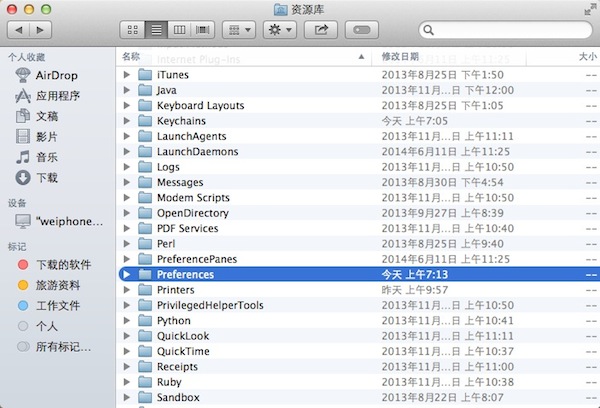Switch to Cover Flow view
Screen dimensions: 600x408
point(203,30)
